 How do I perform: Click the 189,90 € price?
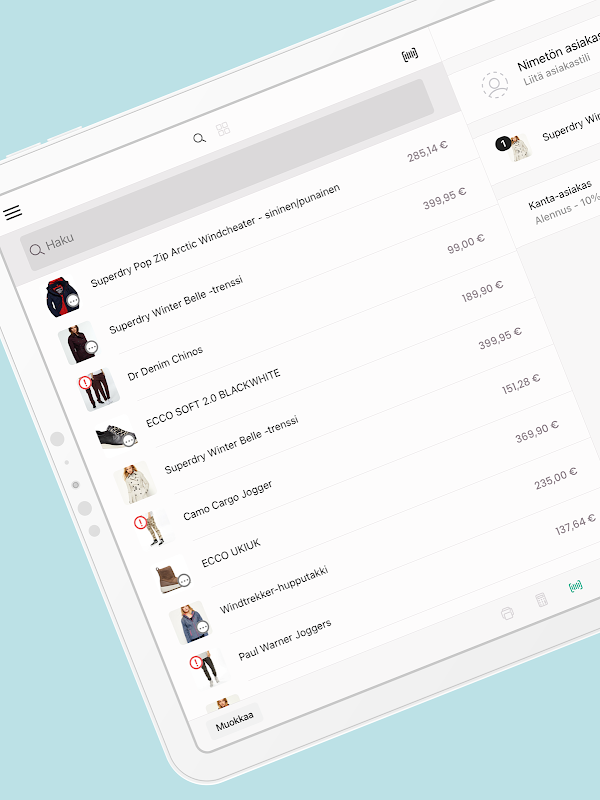point(483,291)
